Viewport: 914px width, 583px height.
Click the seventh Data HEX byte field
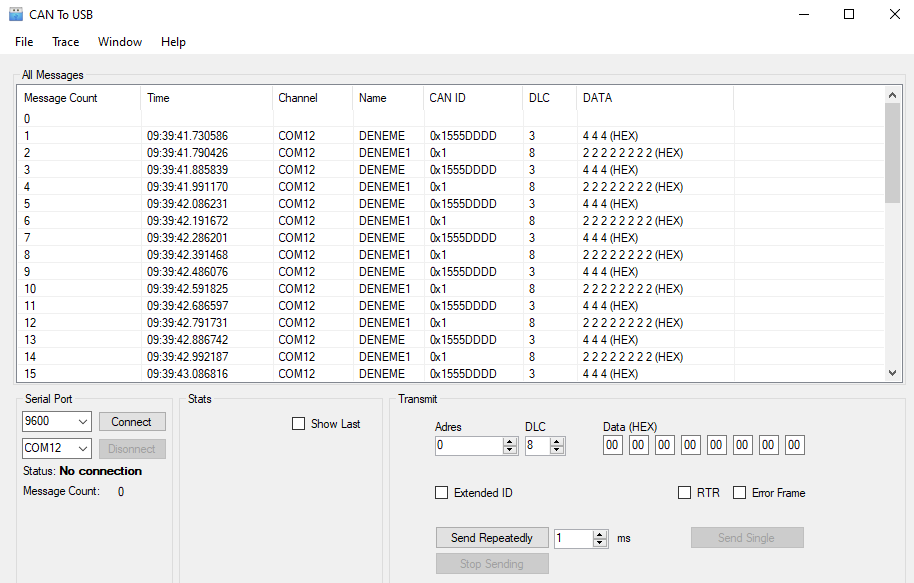768,445
